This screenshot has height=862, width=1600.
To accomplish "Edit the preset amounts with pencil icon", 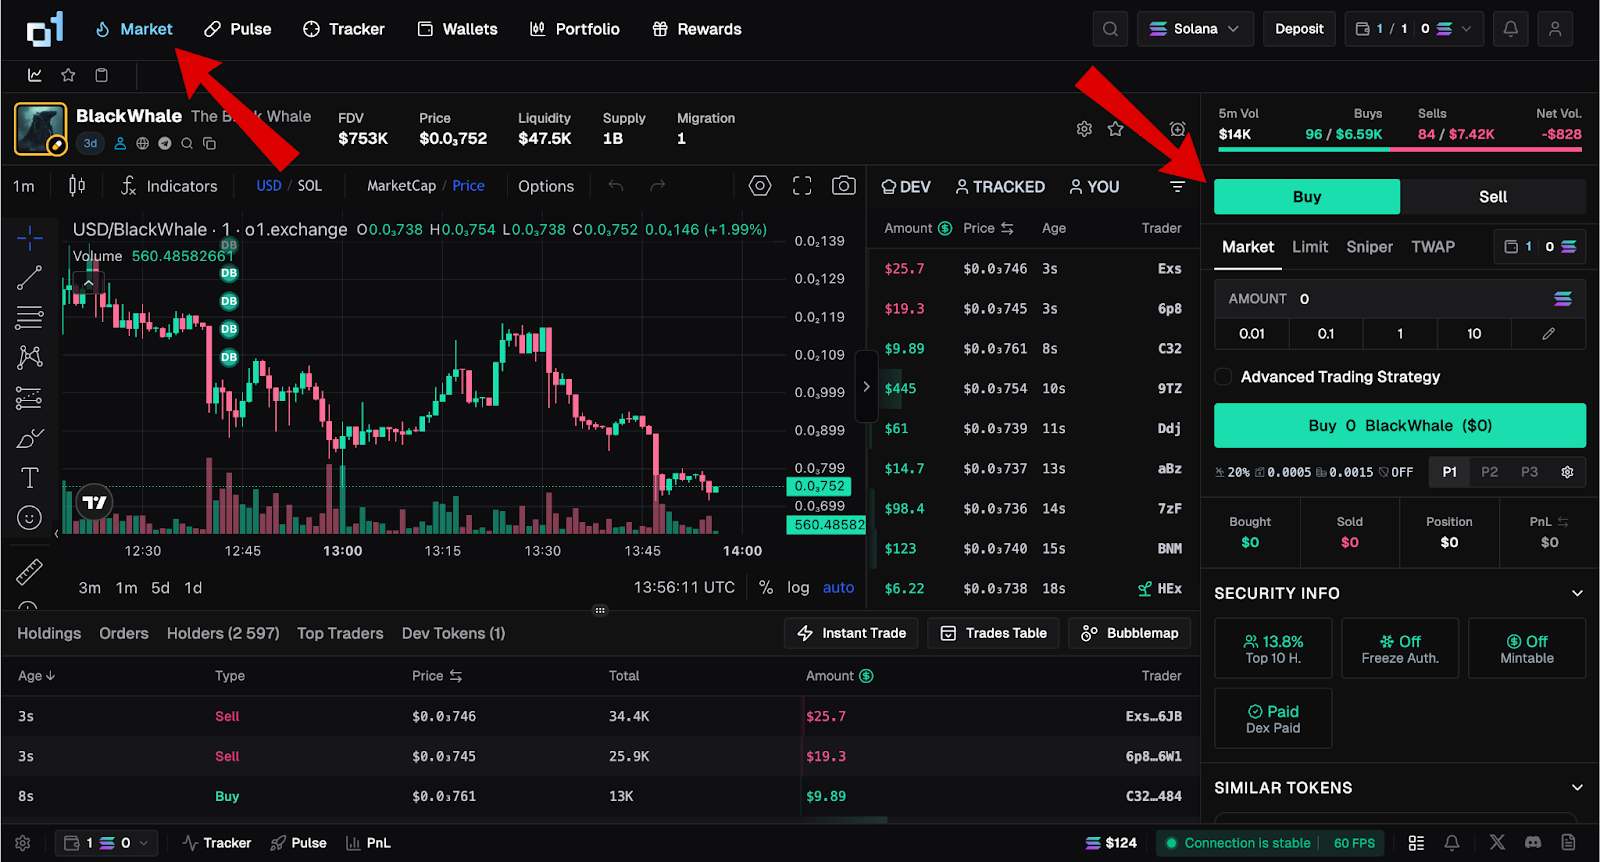I will click(x=1548, y=334).
